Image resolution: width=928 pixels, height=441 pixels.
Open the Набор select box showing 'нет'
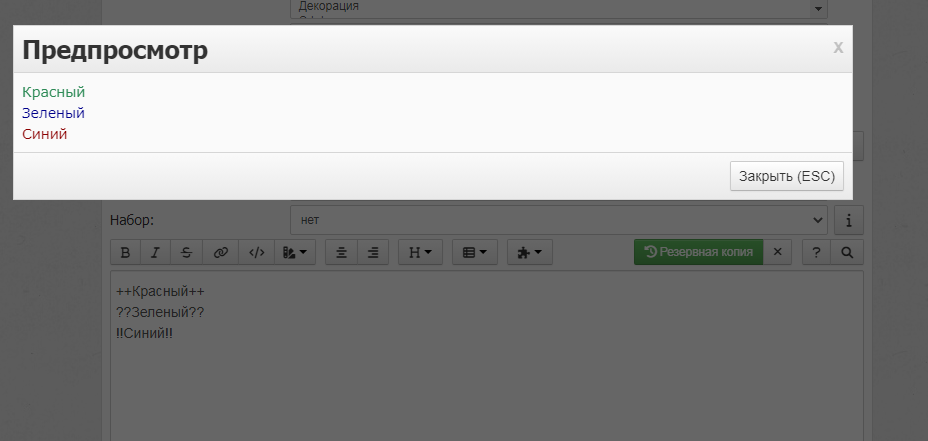559,220
